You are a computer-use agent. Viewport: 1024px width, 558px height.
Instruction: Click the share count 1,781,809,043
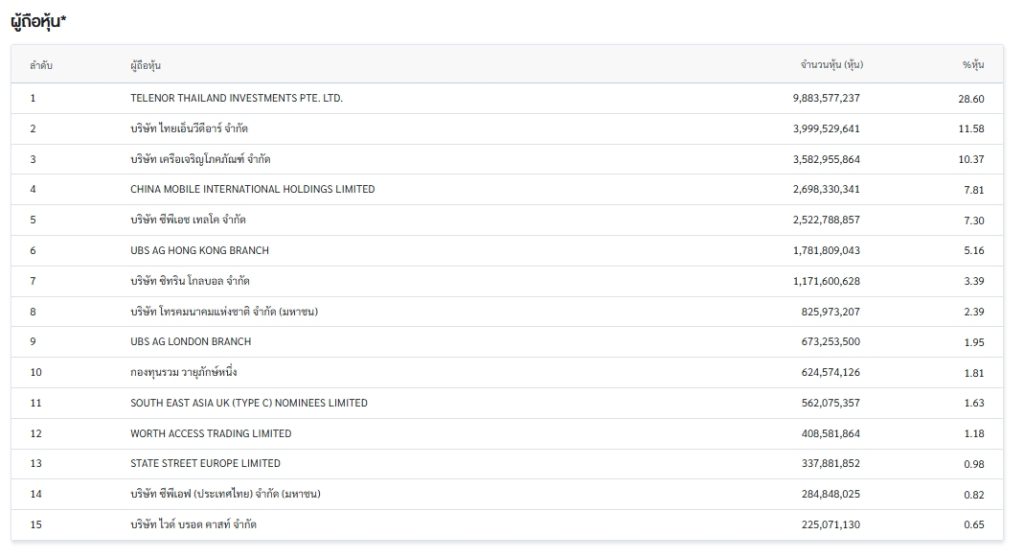826,250
